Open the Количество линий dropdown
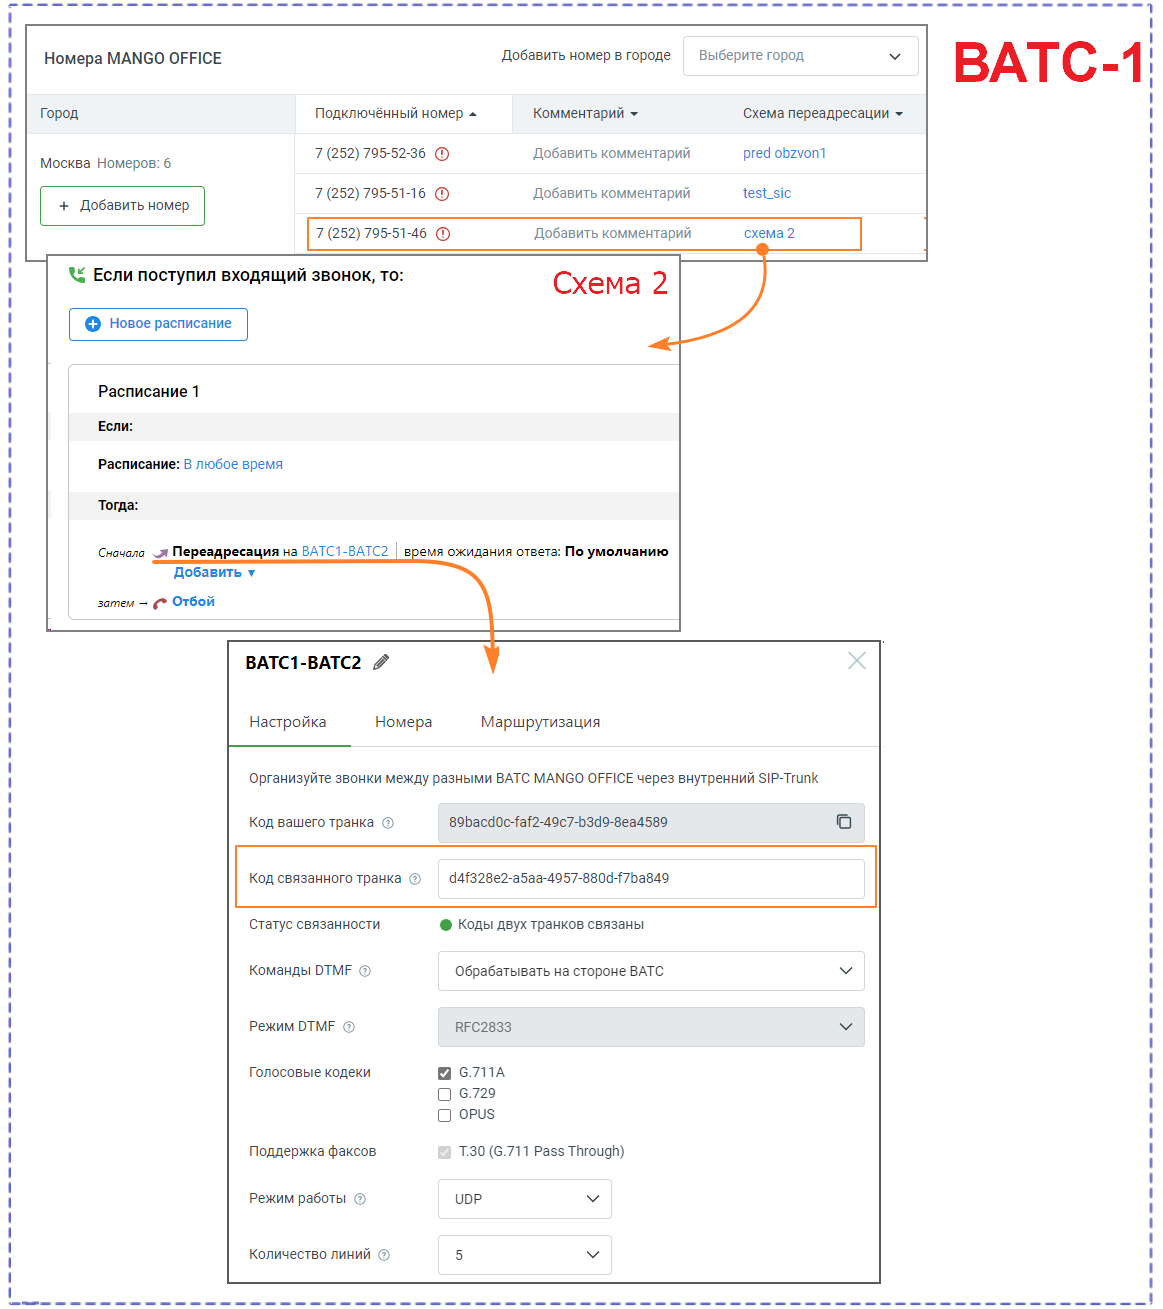The image size is (1163, 1309). coord(525,1255)
